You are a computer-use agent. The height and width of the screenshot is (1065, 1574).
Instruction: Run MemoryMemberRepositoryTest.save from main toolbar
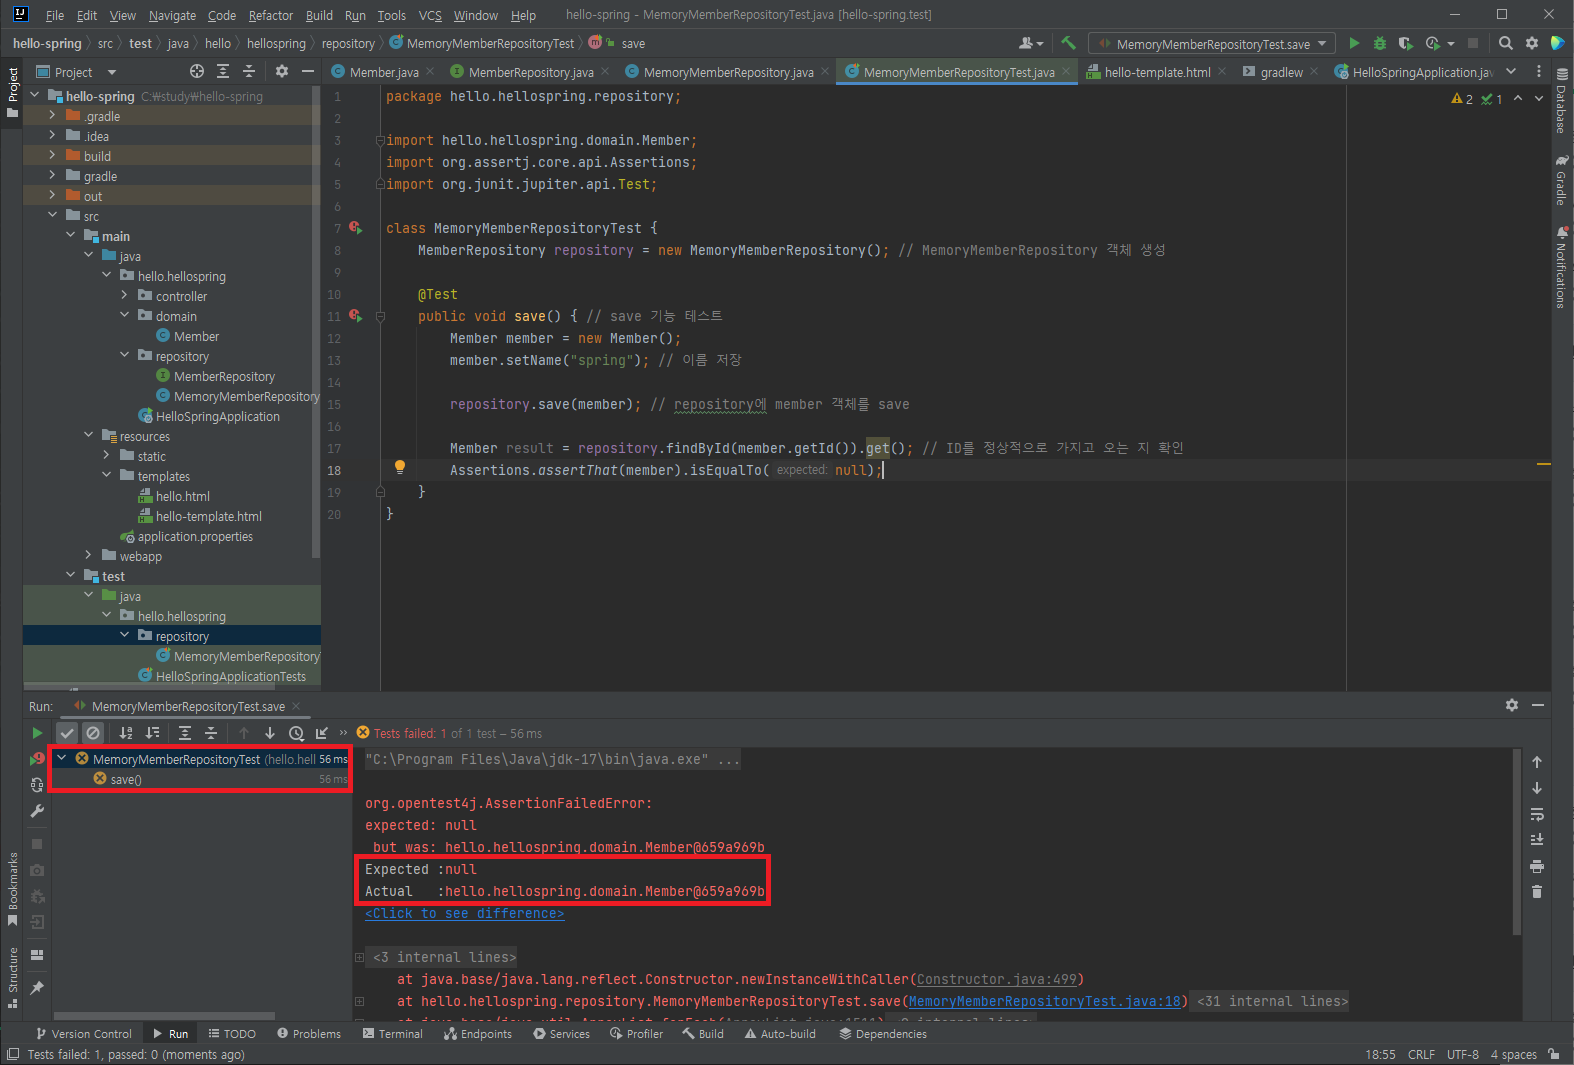(x=1354, y=43)
